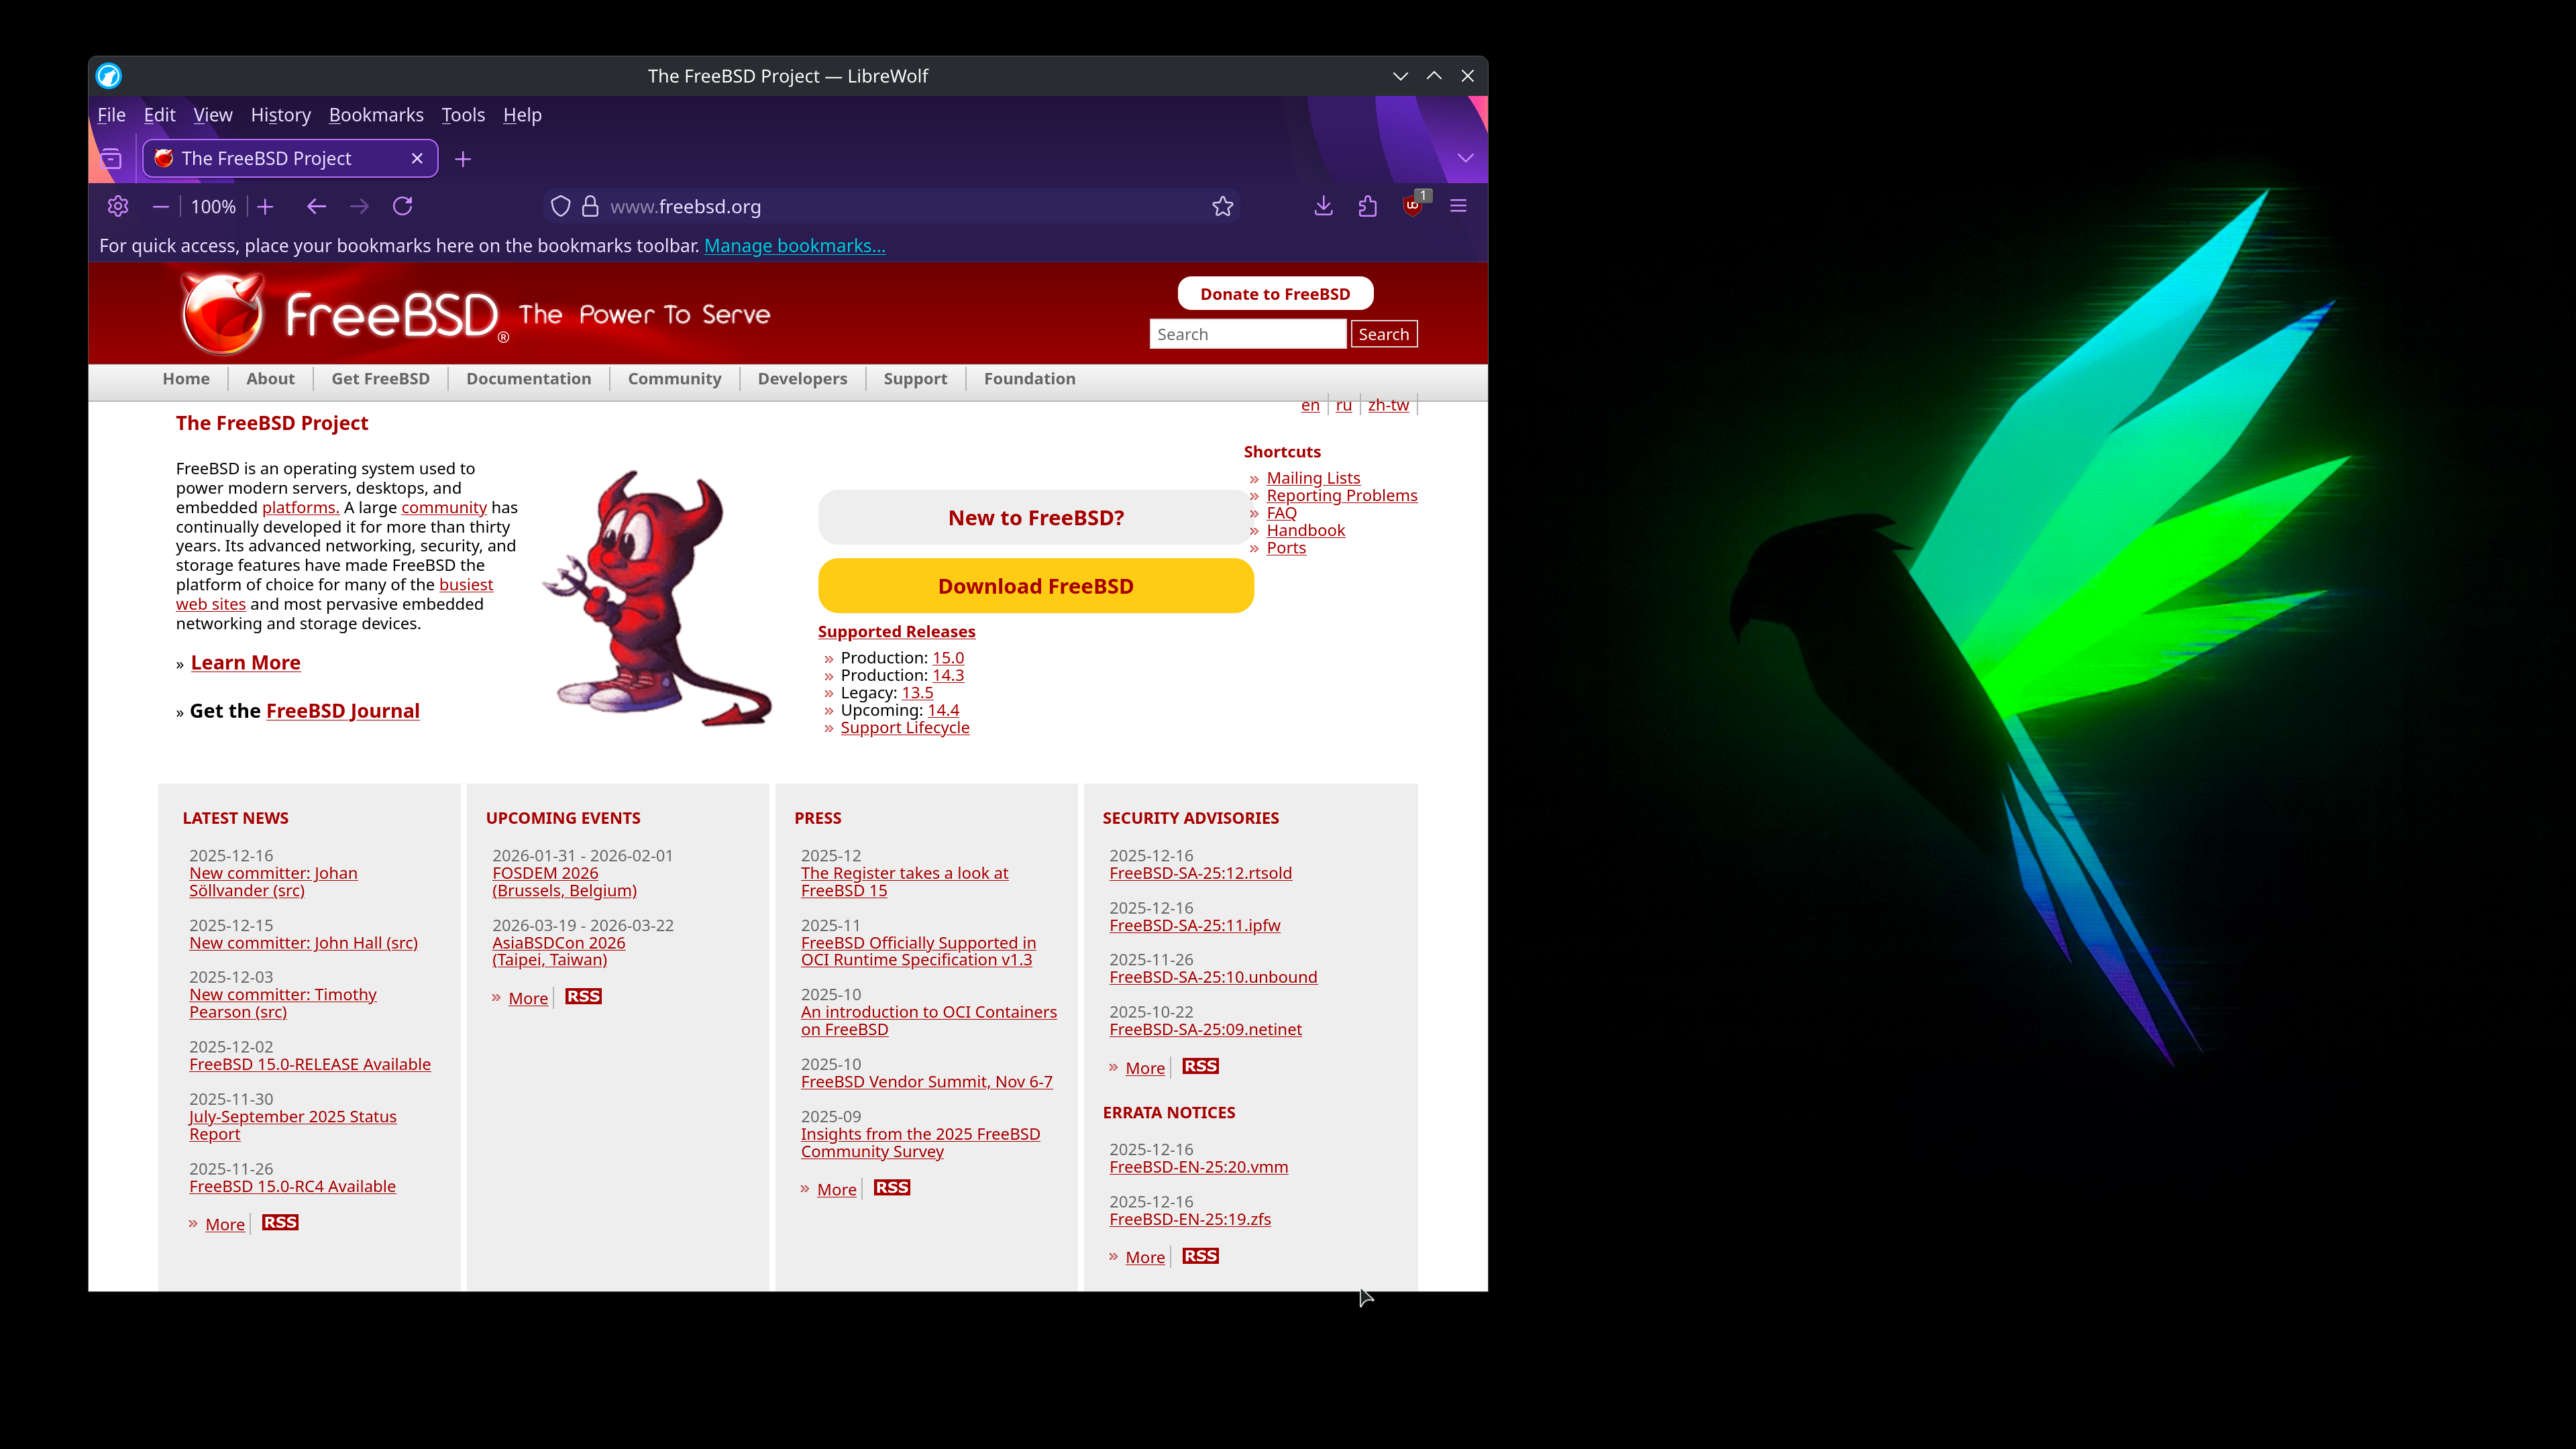Click the Download FreeBSD button
This screenshot has height=1449, width=2576.
(1035, 585)
